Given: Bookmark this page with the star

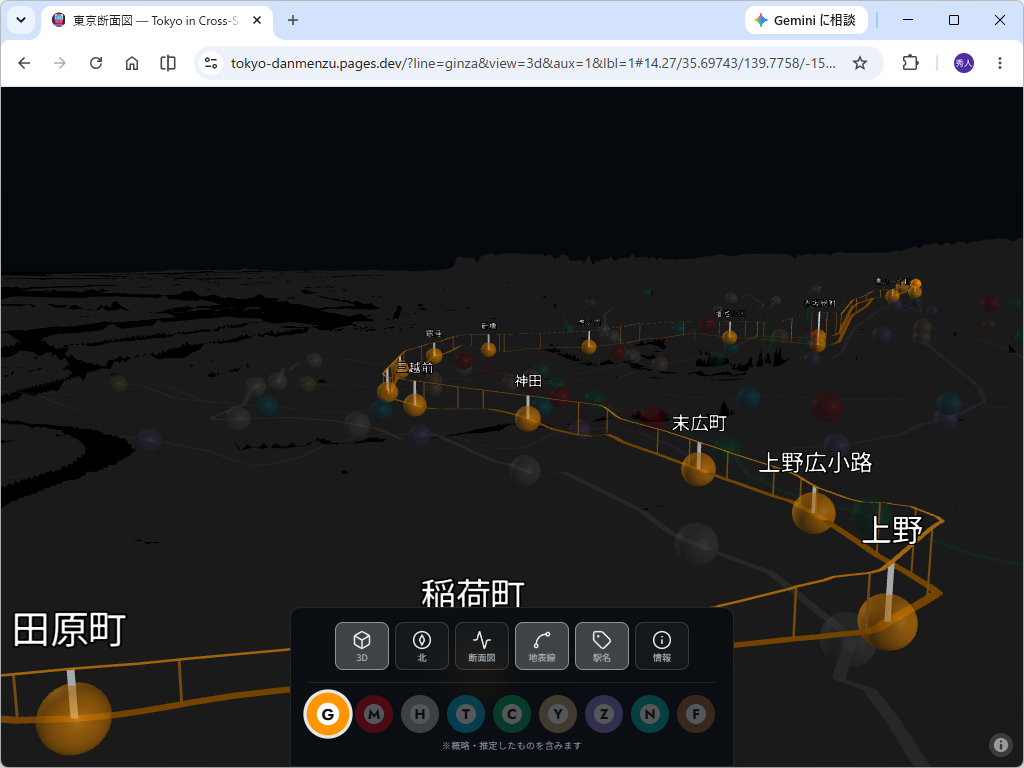Looking at the screenshot, I should point(860,63).
